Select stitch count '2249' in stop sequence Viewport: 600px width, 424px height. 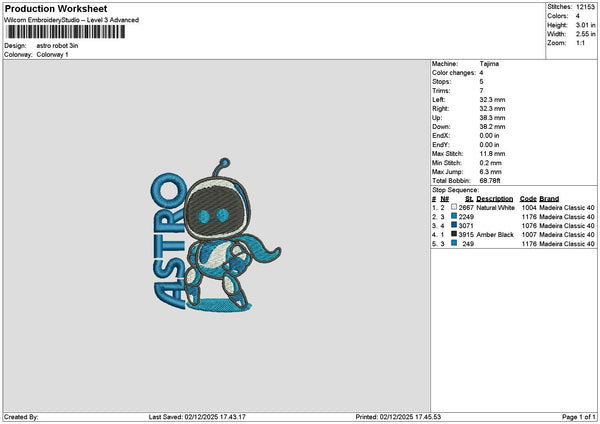coord(466,217)
